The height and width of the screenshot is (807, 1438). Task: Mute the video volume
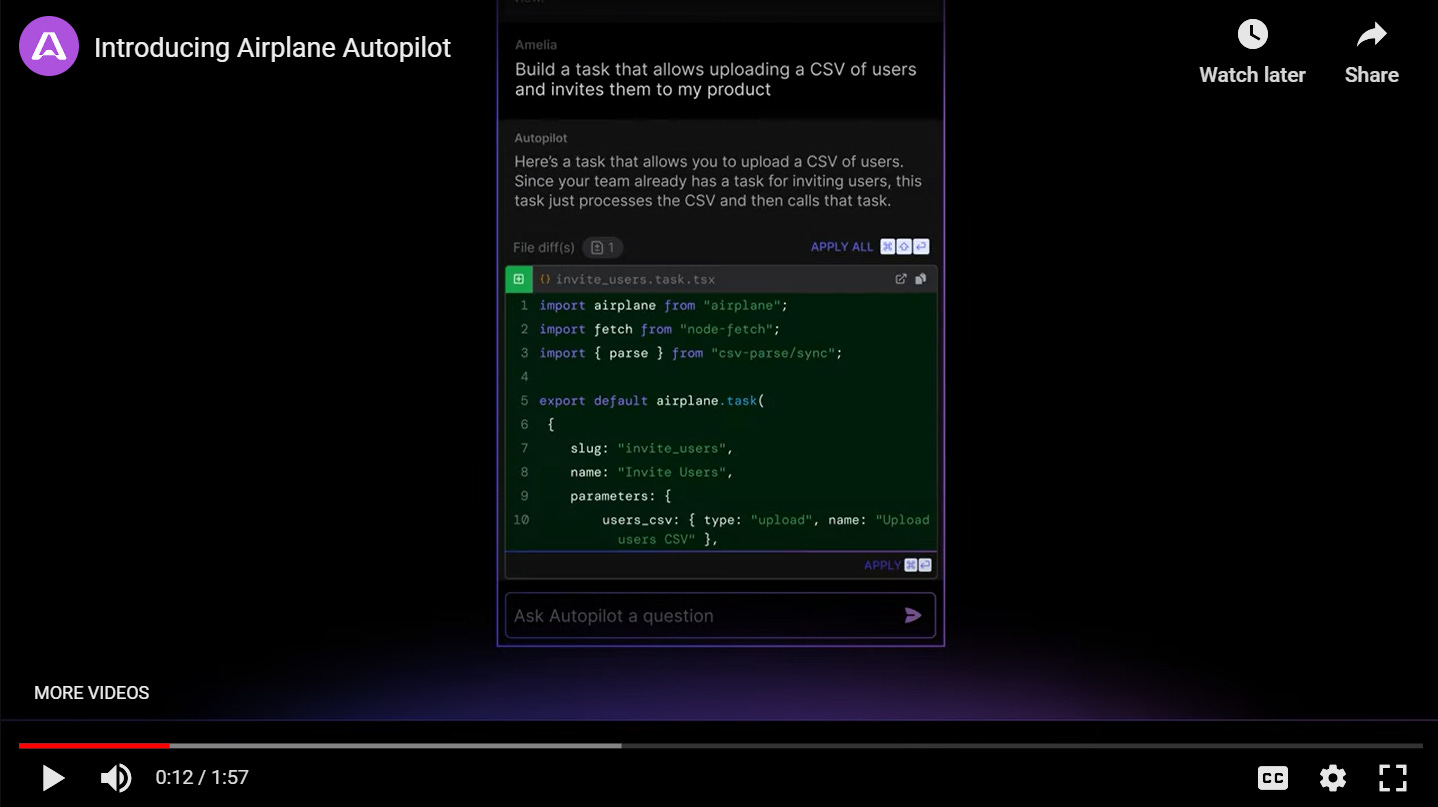(116, 777)
